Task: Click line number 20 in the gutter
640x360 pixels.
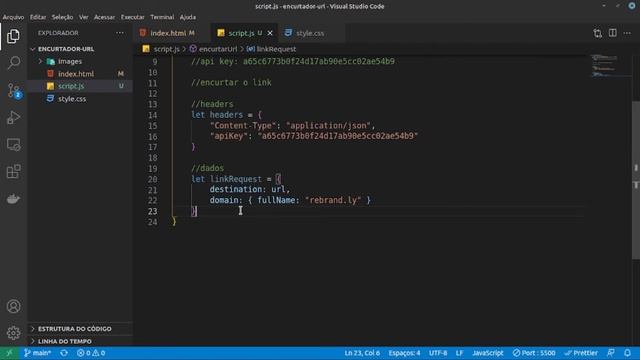Action: pyautogui.click(x=153, y=179)
